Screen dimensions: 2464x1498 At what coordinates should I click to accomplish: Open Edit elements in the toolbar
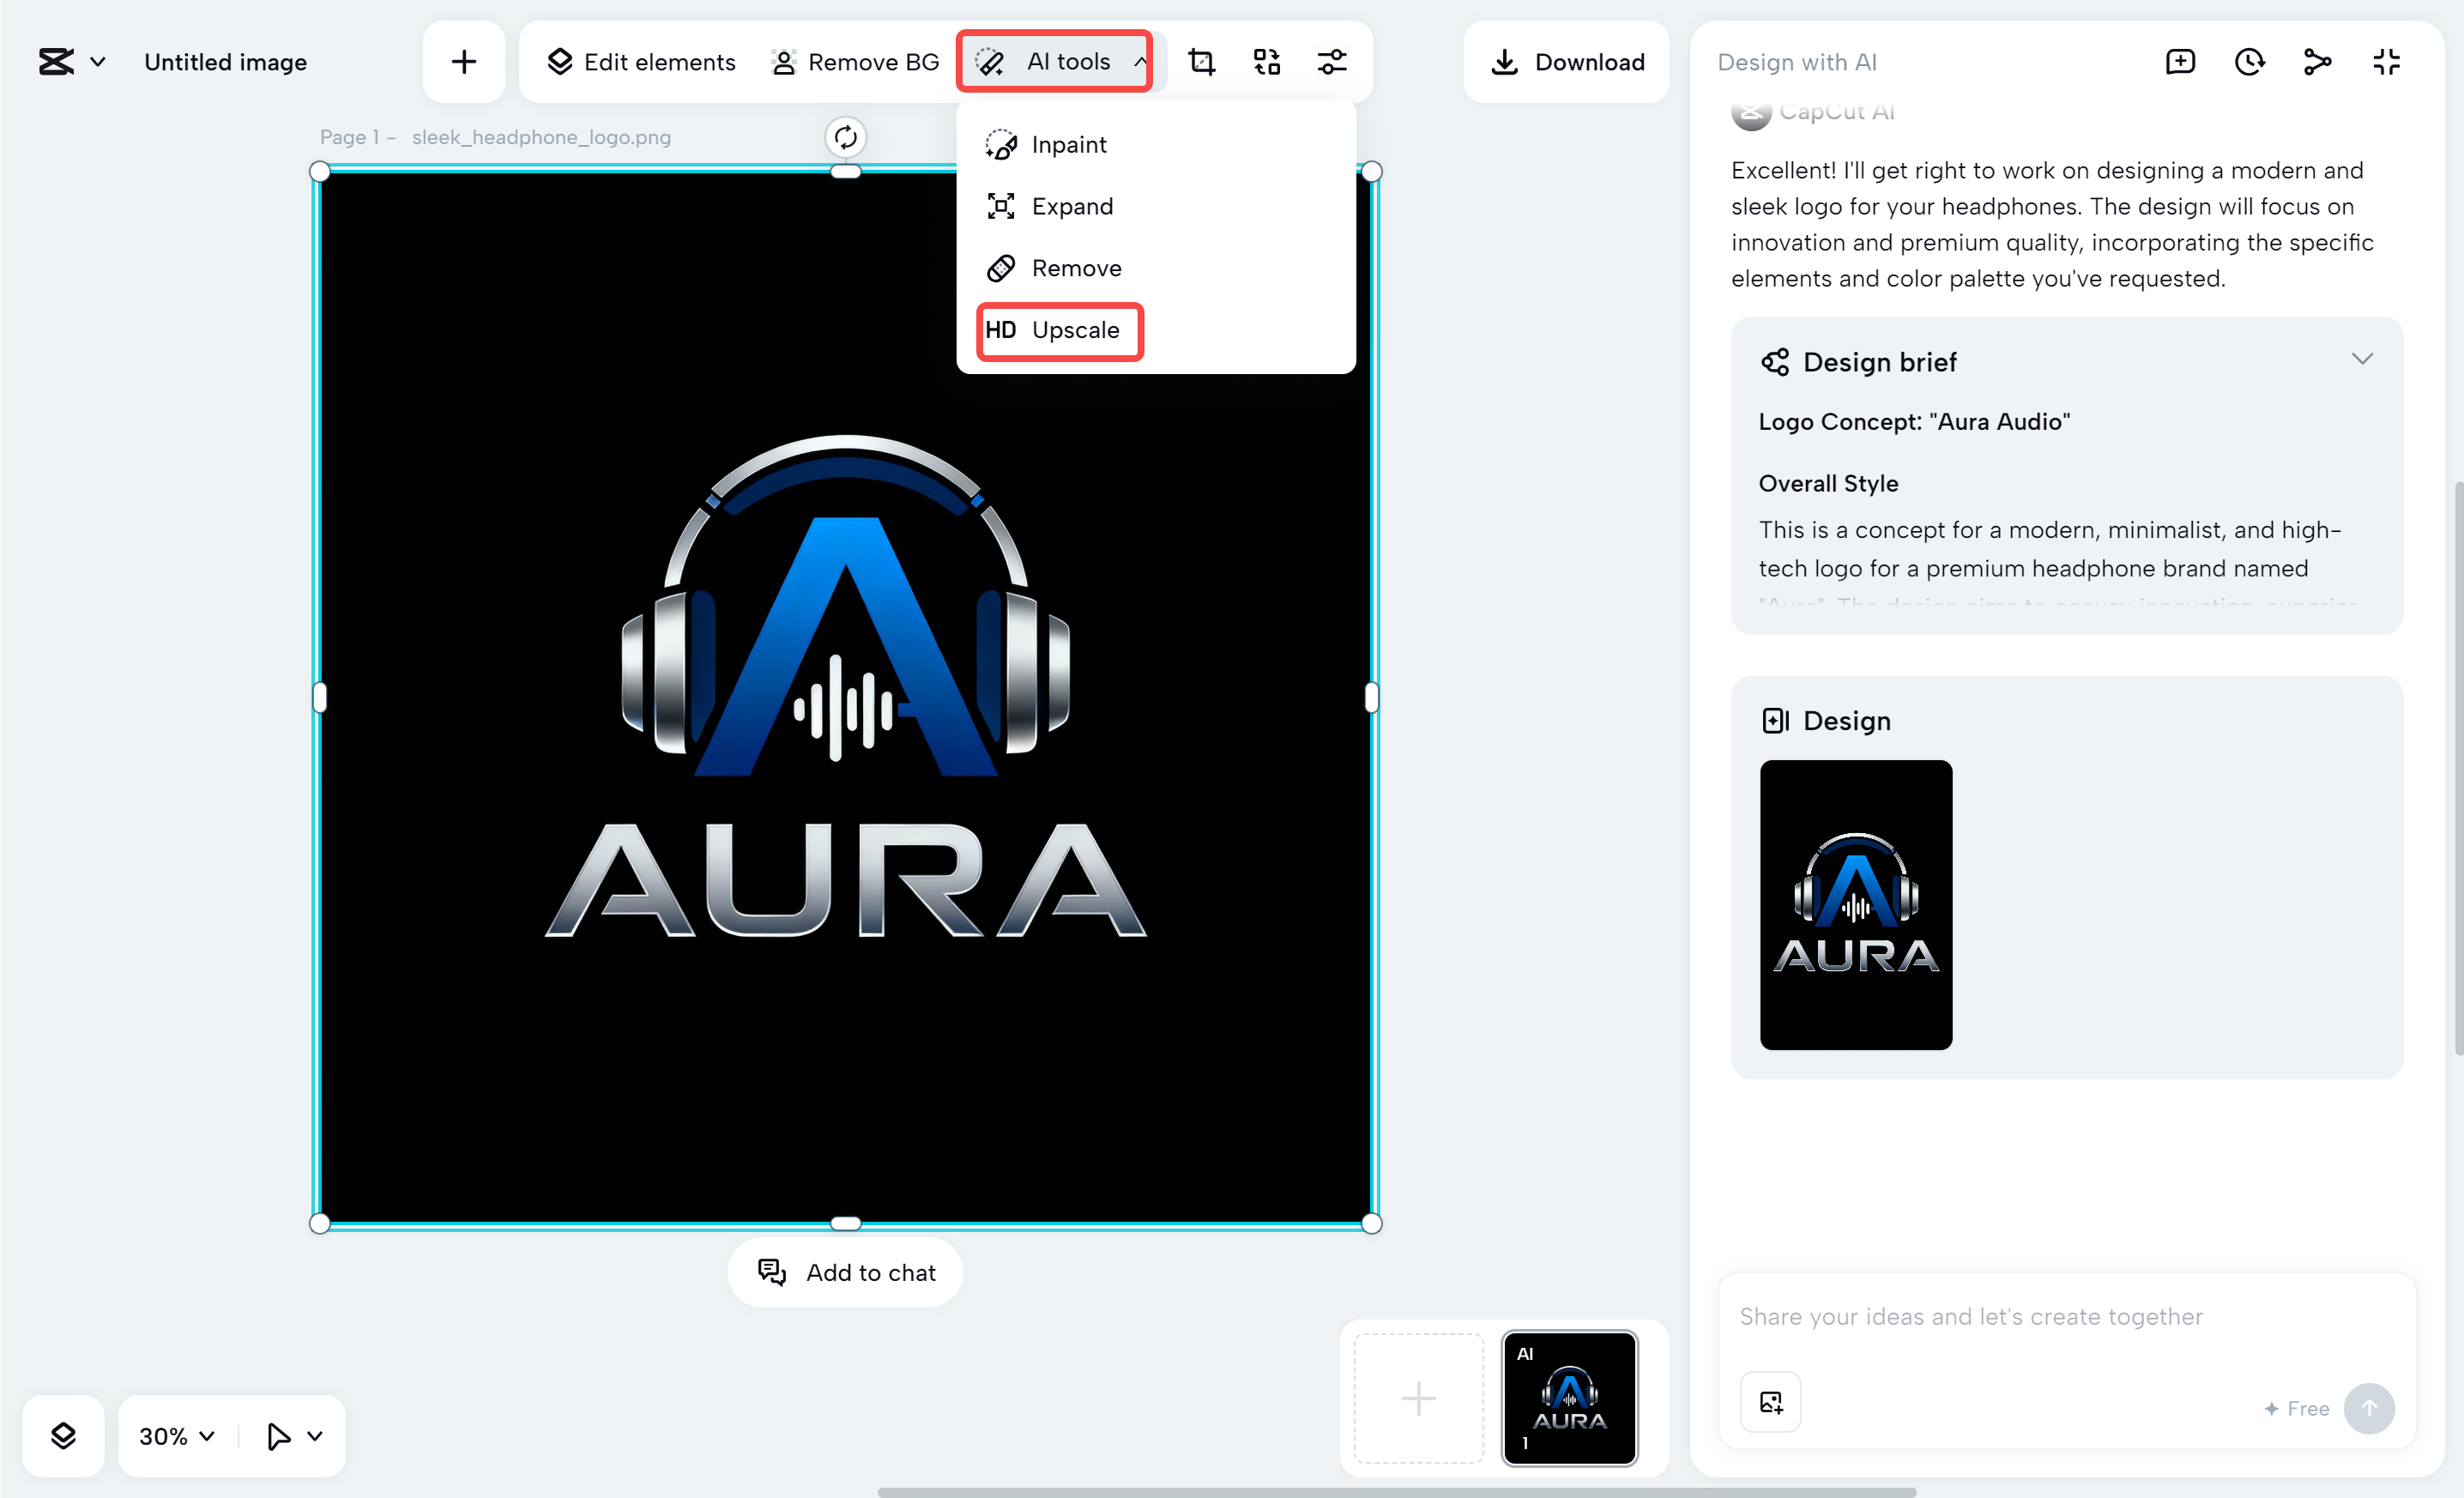tap(641, 61)
